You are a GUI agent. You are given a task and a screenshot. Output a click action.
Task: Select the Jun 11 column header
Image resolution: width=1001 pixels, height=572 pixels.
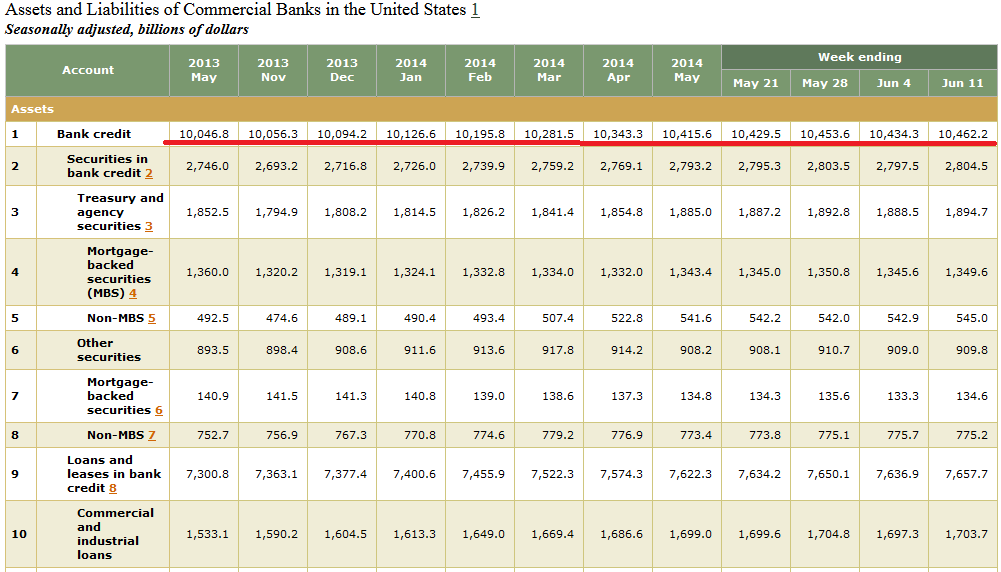coord(962,83)
